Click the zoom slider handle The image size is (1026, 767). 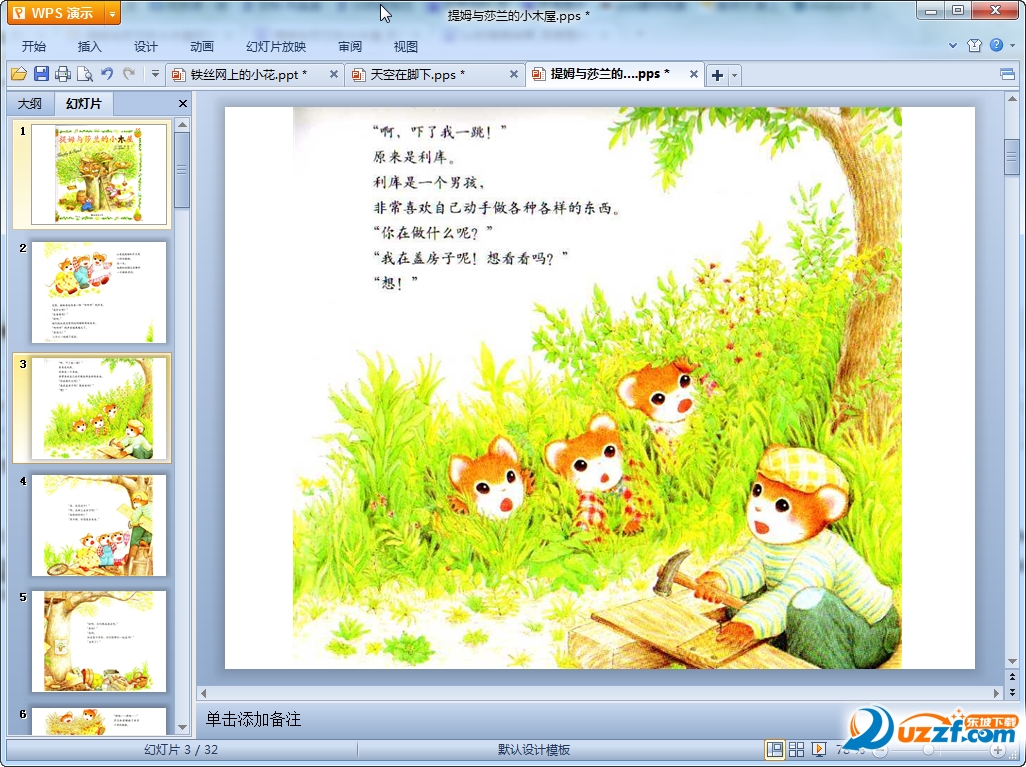click(929, 750)
